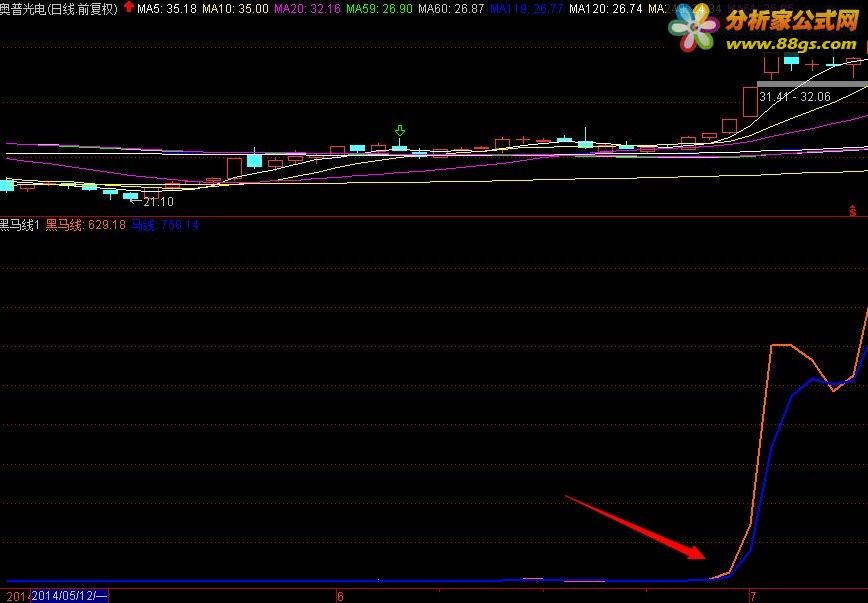
Task: Click the green down-arrow marker above candlesticks
Action: 400,131
